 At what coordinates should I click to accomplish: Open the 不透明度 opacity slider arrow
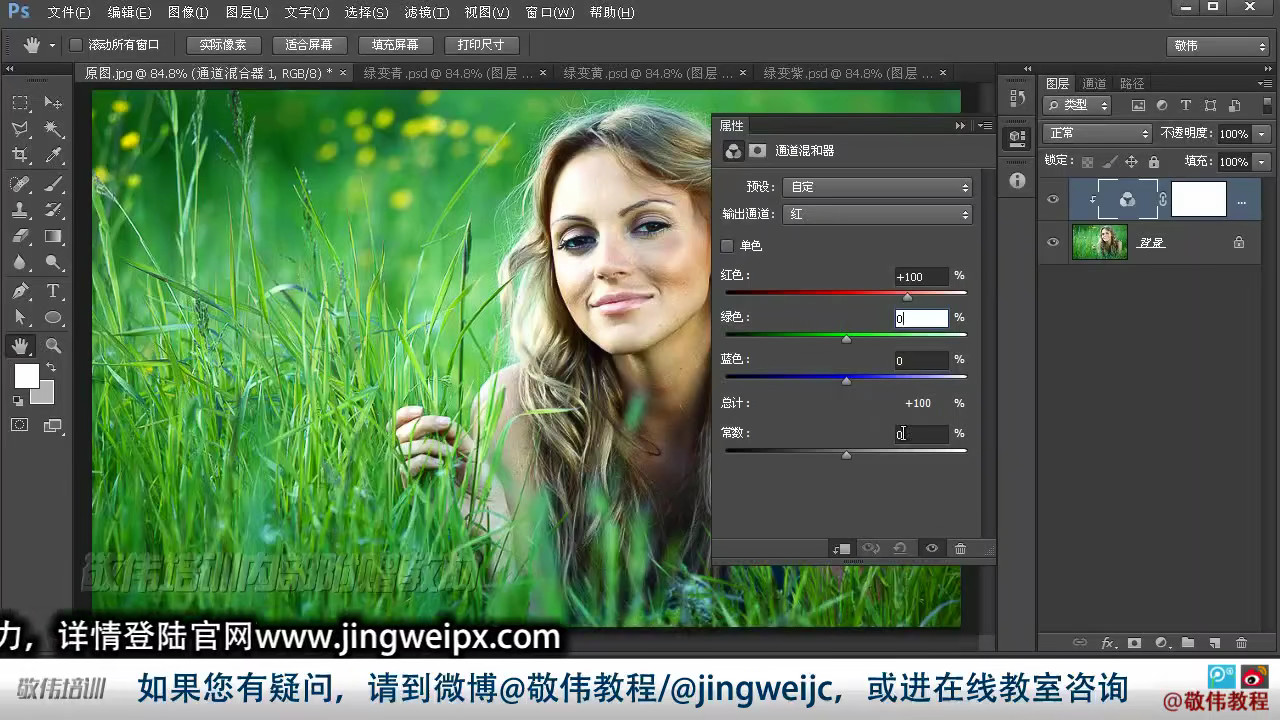(1262, 134)
